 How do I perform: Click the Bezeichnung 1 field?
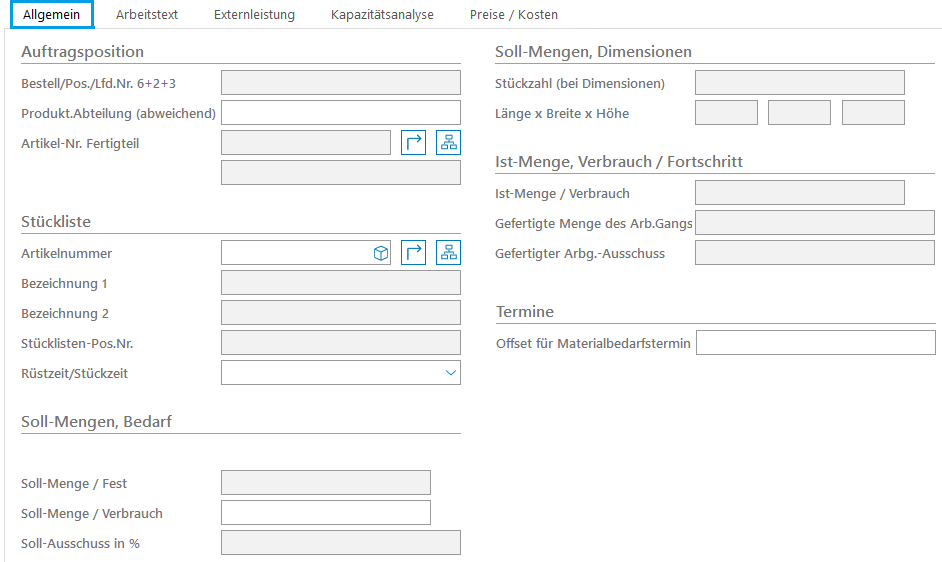pos(340,283)
